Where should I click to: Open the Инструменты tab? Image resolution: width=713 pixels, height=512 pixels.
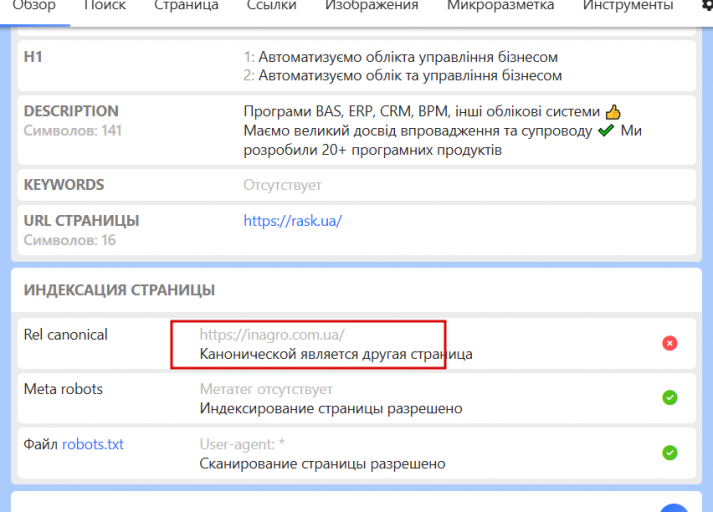(628, 6)
